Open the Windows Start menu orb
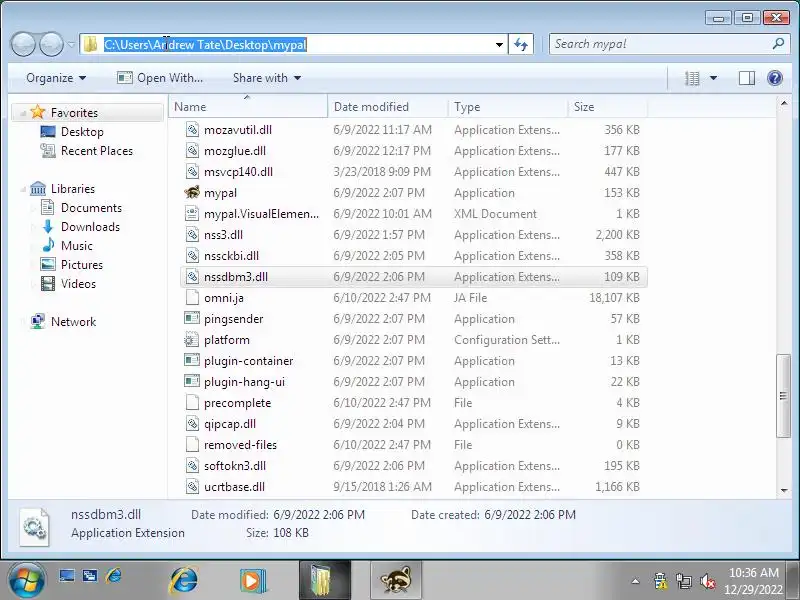This screenshot has width=800, height=600. click(26, 580)
